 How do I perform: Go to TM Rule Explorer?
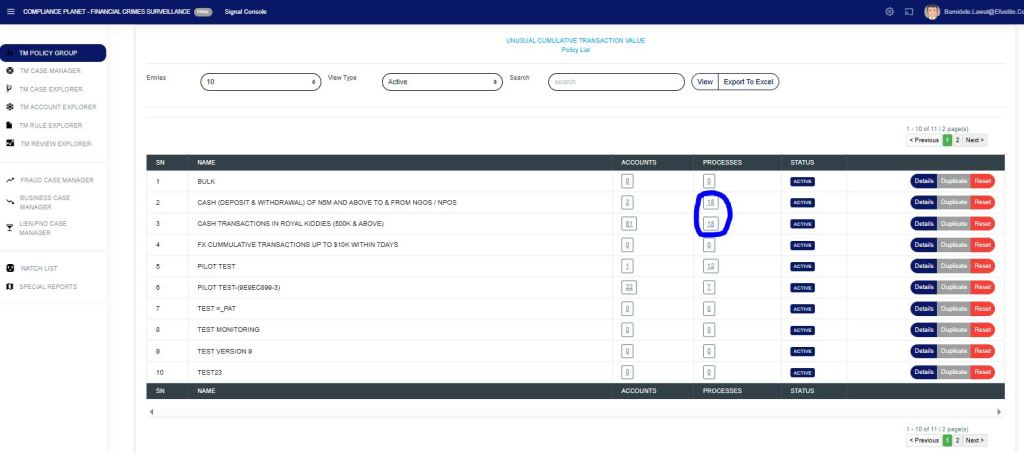tap(50, 125)
